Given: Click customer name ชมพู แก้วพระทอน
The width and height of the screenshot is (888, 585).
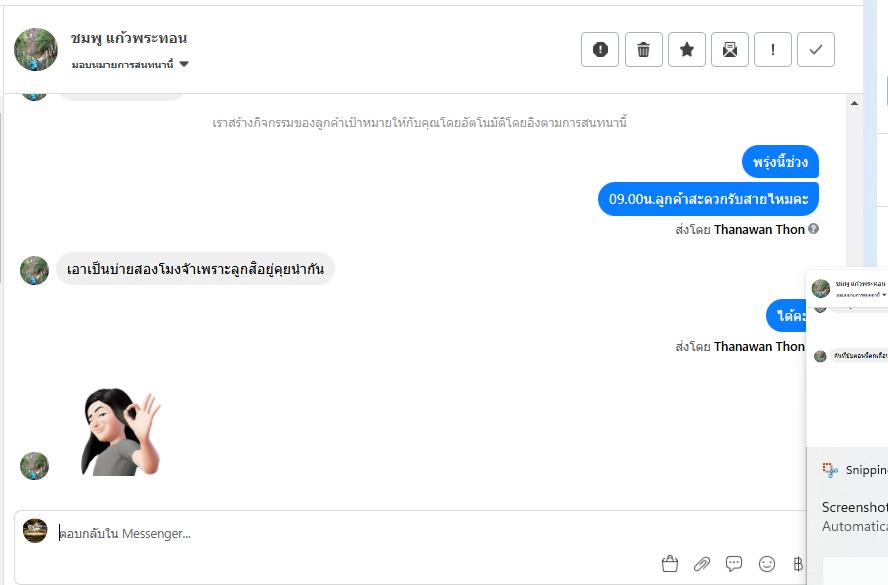Looking at the screenshot, I should pos(129,38).
